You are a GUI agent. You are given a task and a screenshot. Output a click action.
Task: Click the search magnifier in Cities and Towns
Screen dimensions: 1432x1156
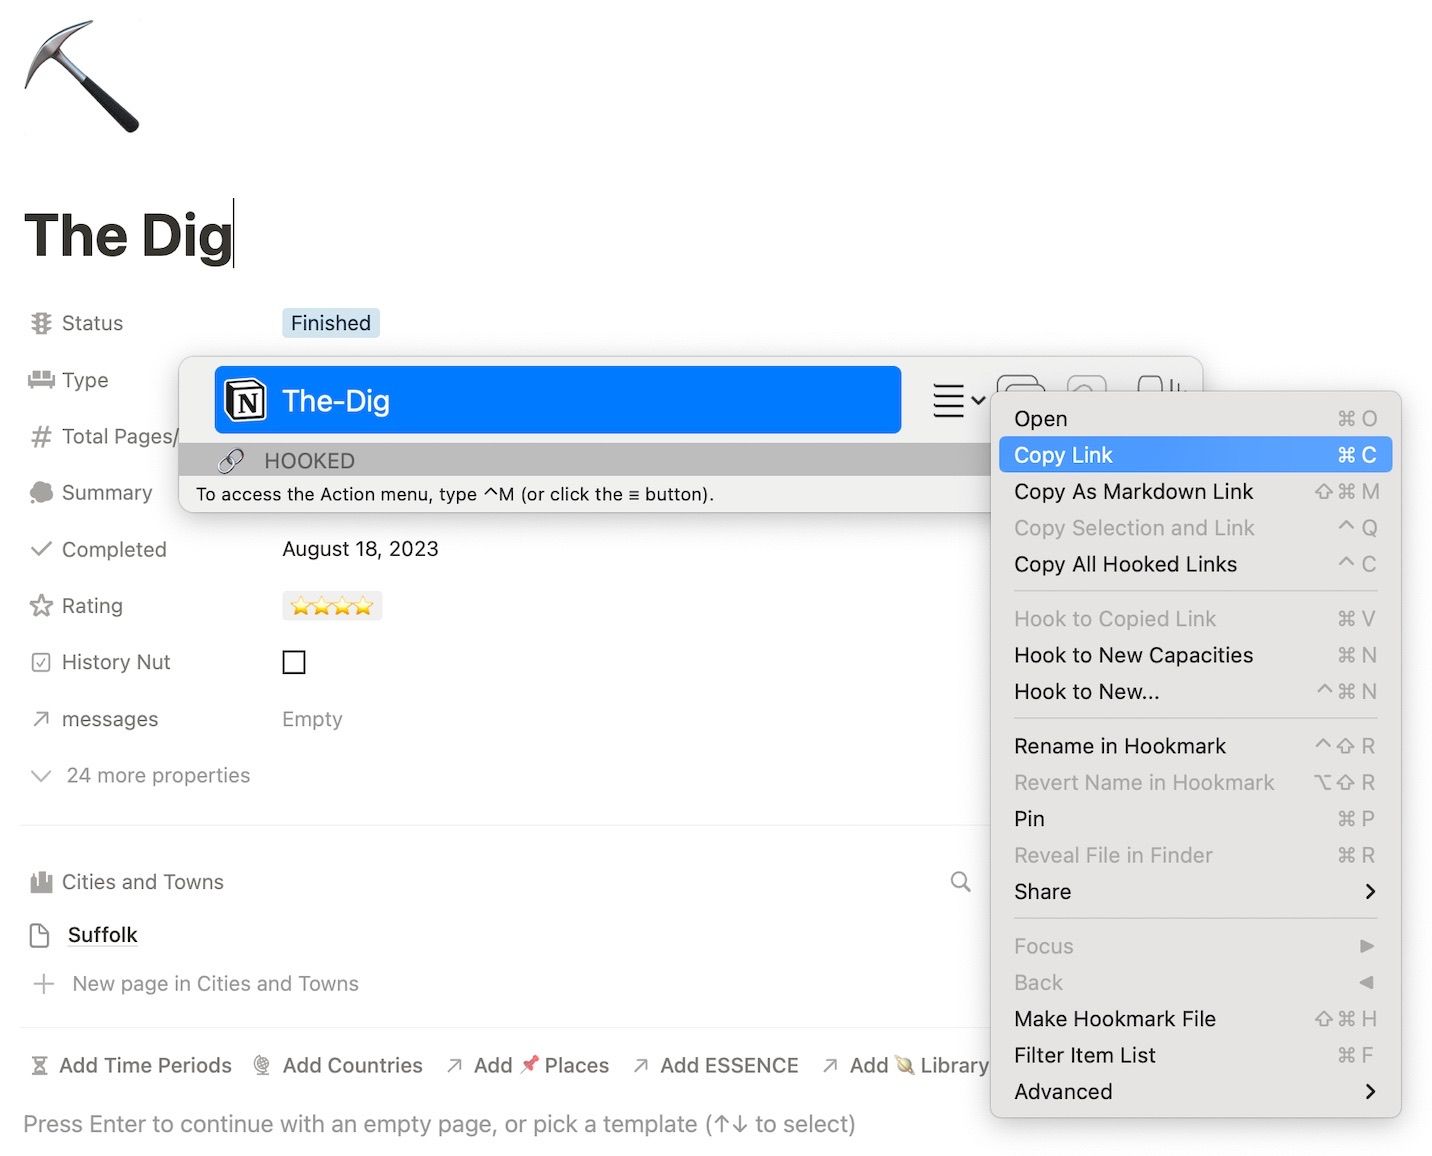click(x=960, y=881)
